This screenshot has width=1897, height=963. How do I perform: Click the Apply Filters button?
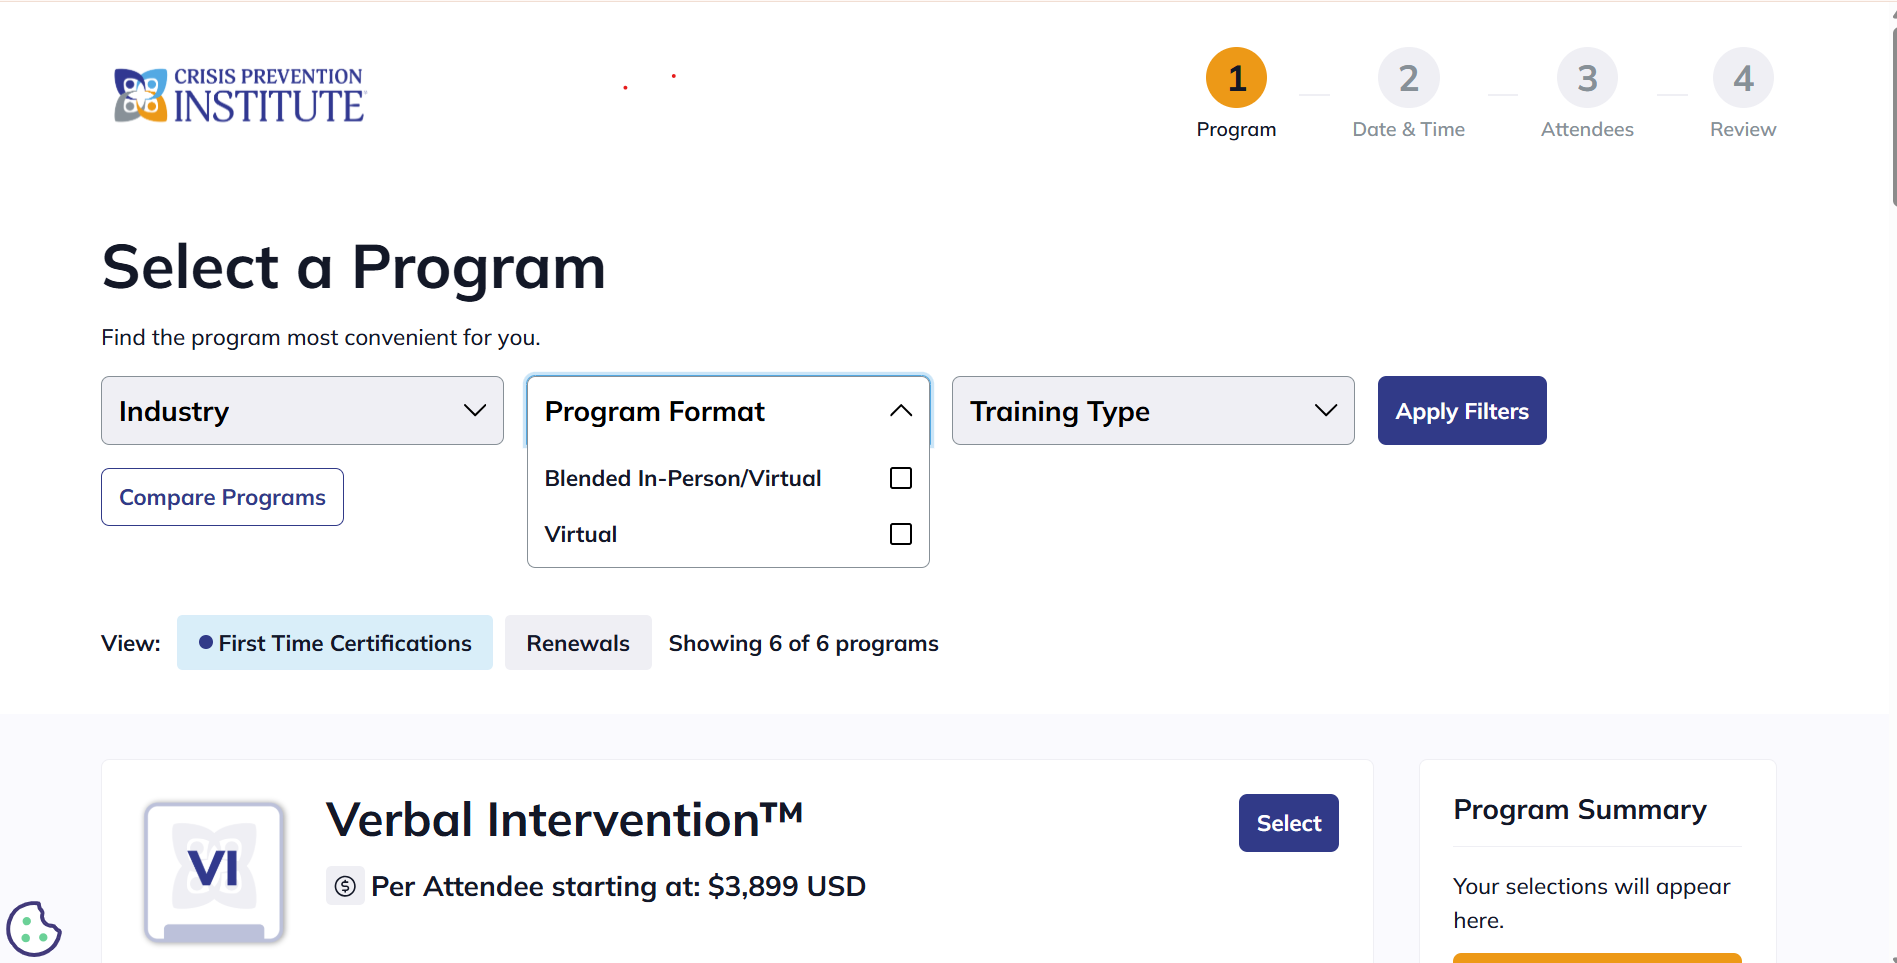pos(1461,410)
